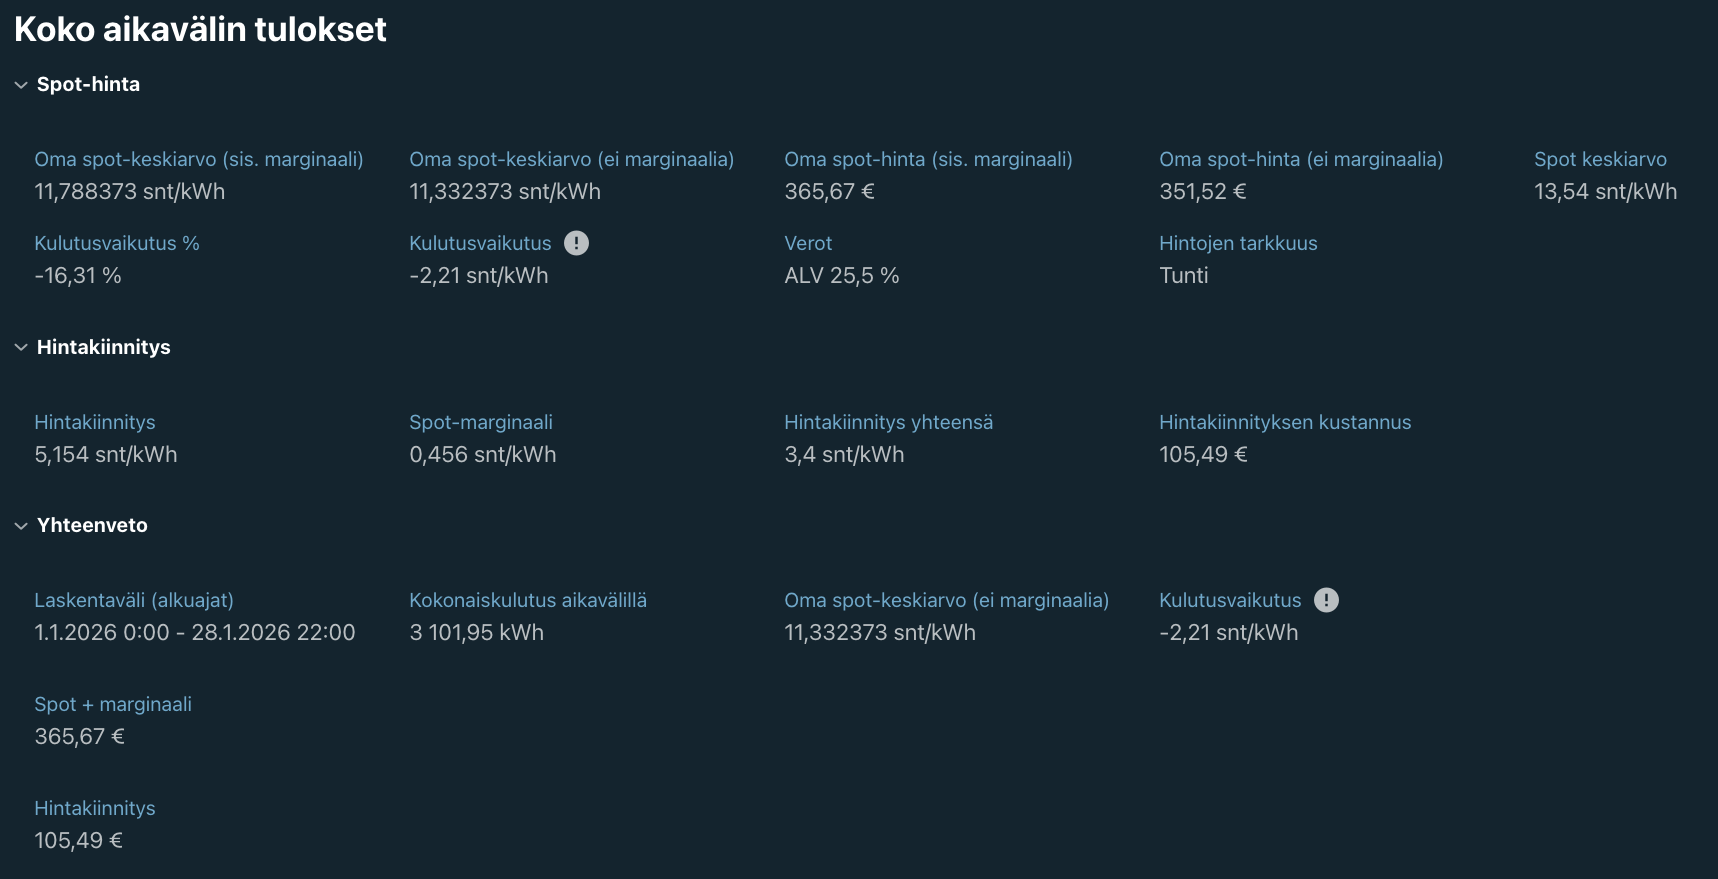Select the "Hintakiinnitys yhteensä" label
The width and height of the screenshot is (1718, 879).
888,422
